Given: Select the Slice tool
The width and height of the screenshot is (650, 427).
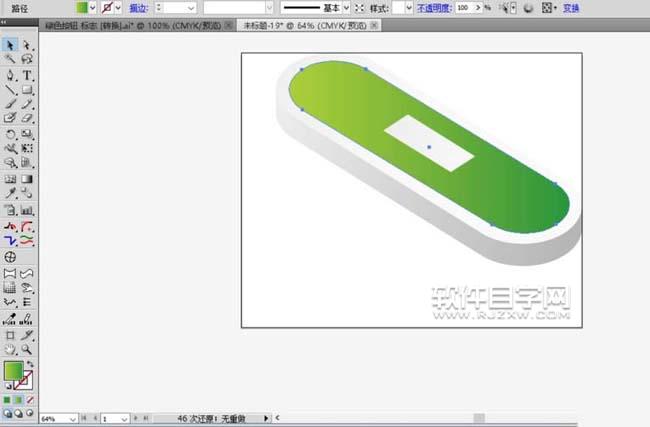Looking at the screenshot, I should tap(27, 335).
